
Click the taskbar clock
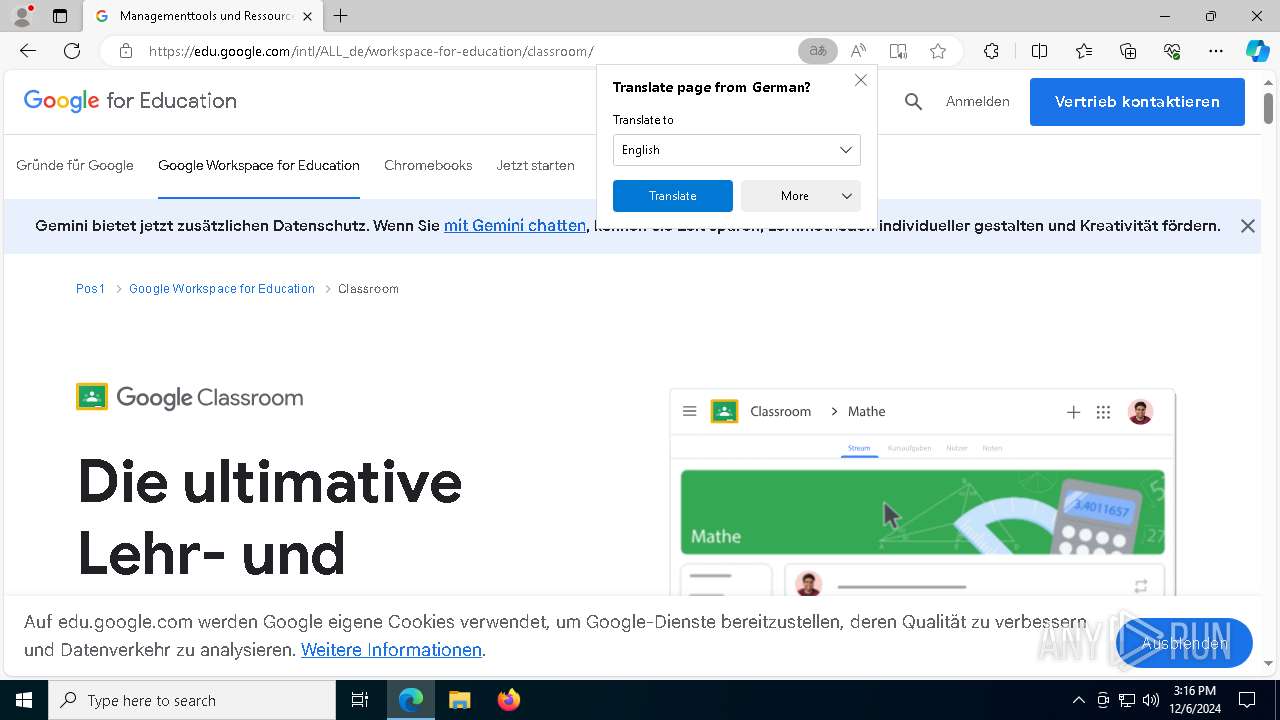point(1195,700)
